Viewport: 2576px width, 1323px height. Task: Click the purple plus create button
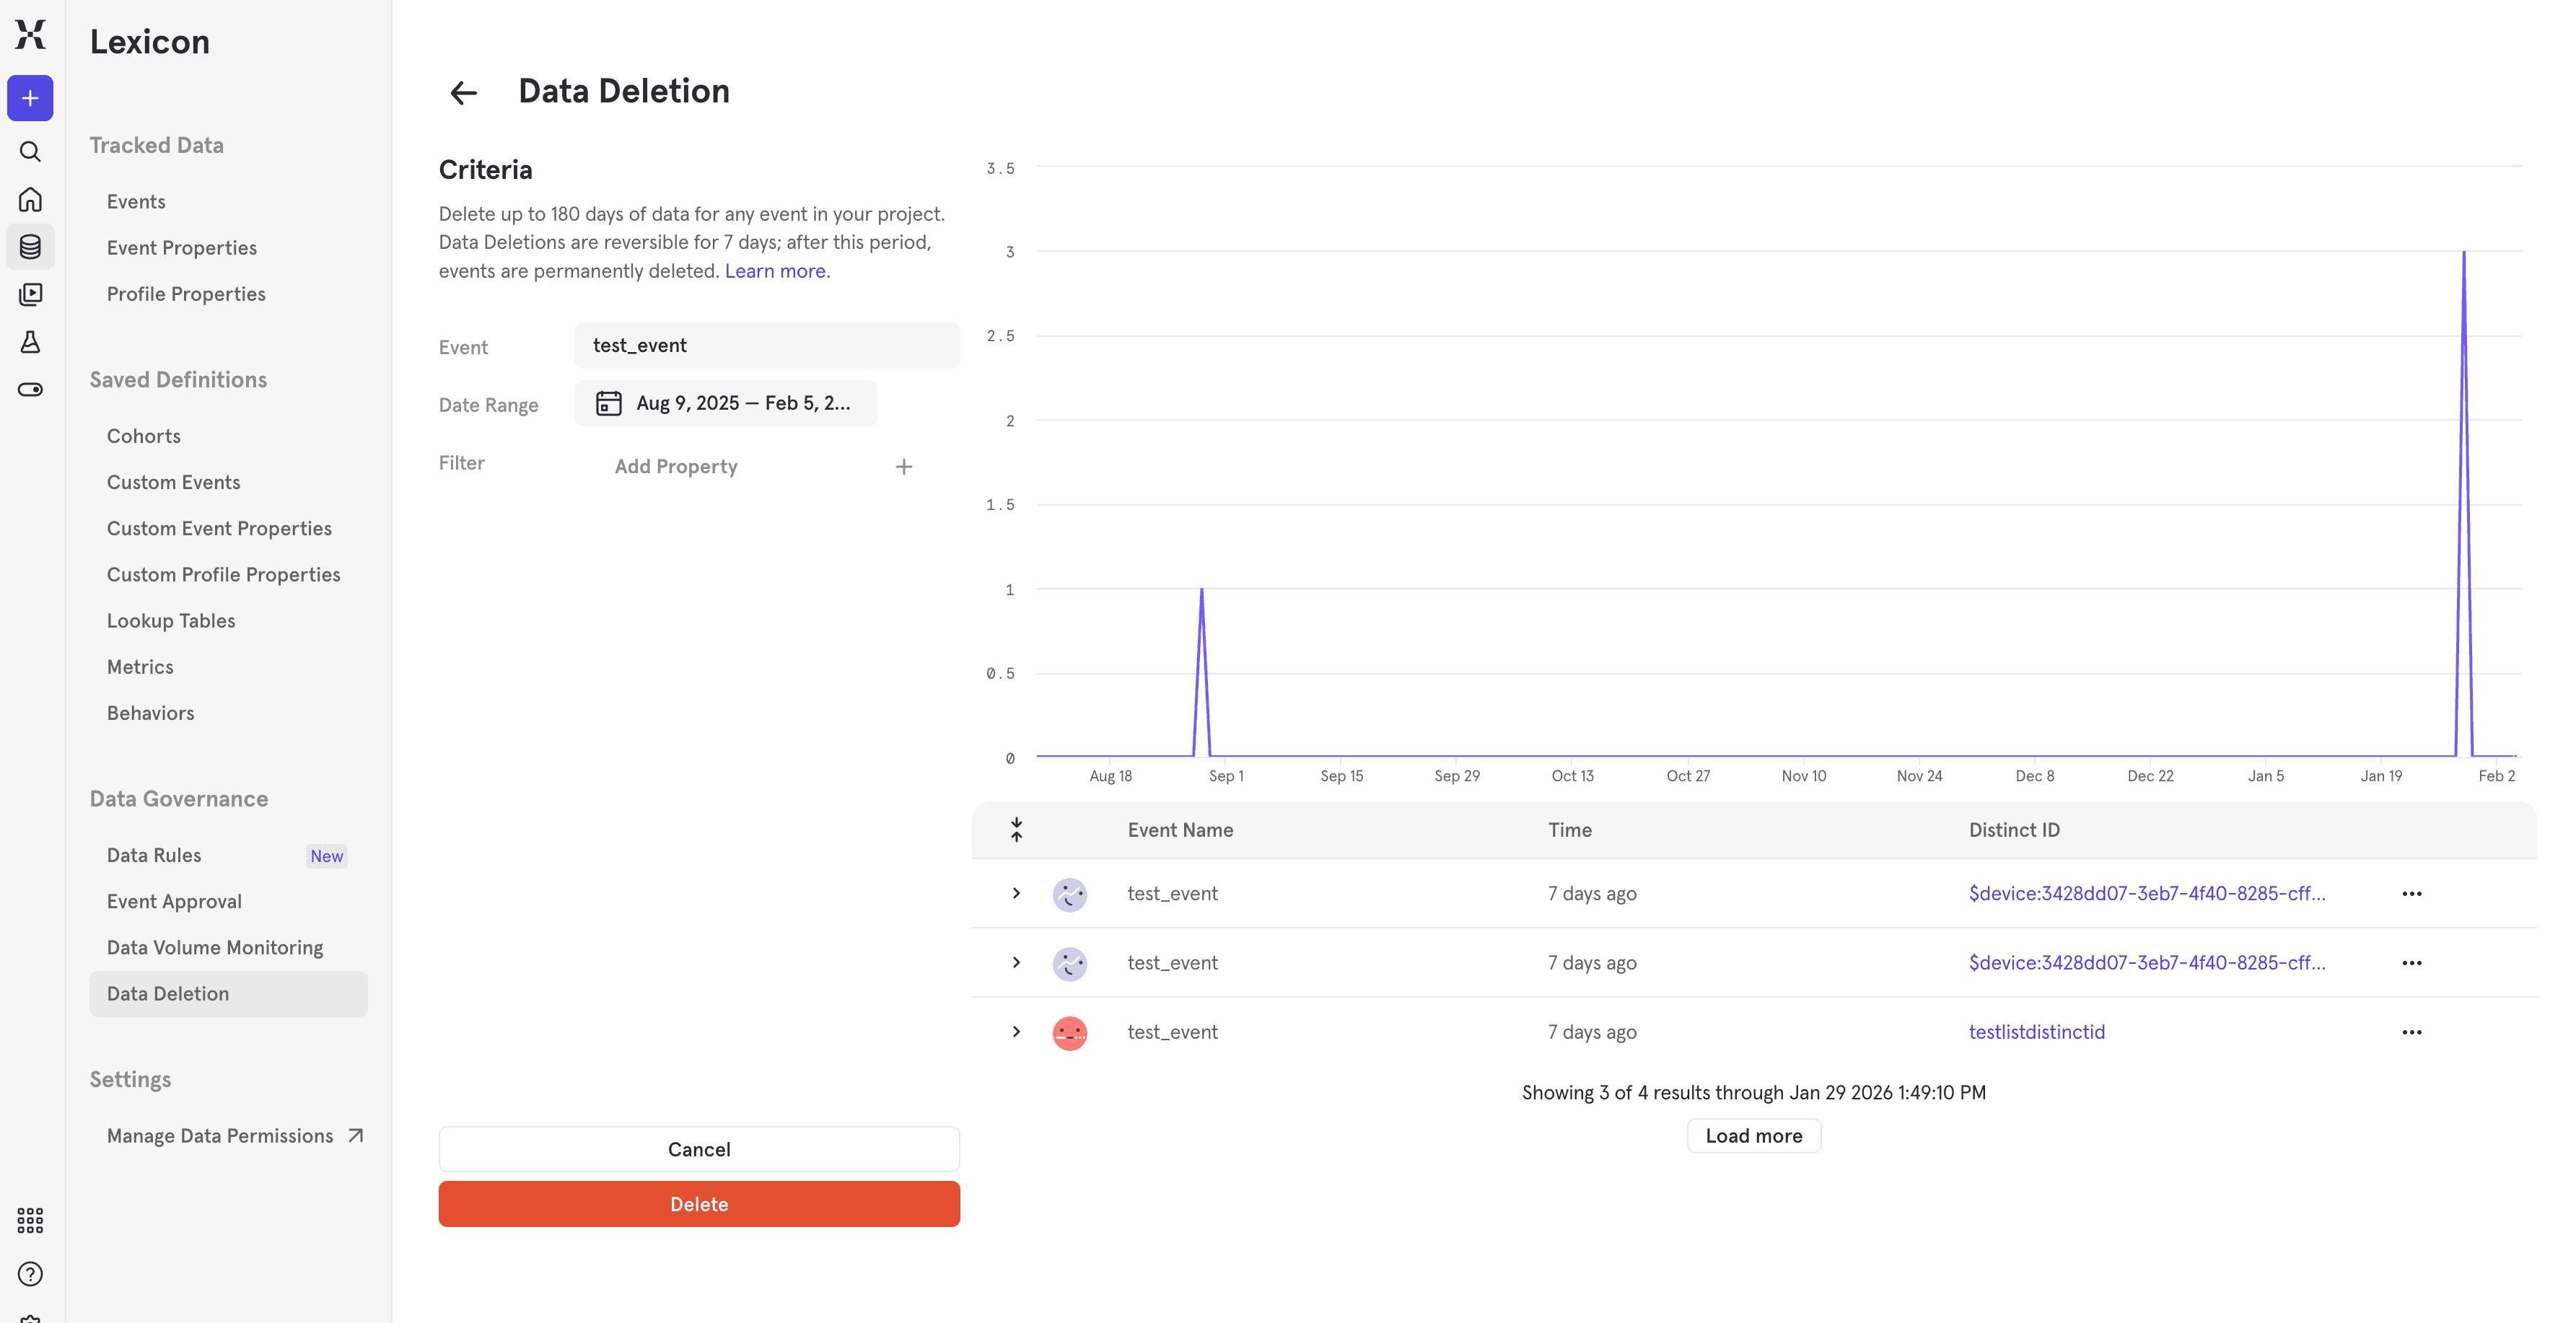click(x=30, y=98)
